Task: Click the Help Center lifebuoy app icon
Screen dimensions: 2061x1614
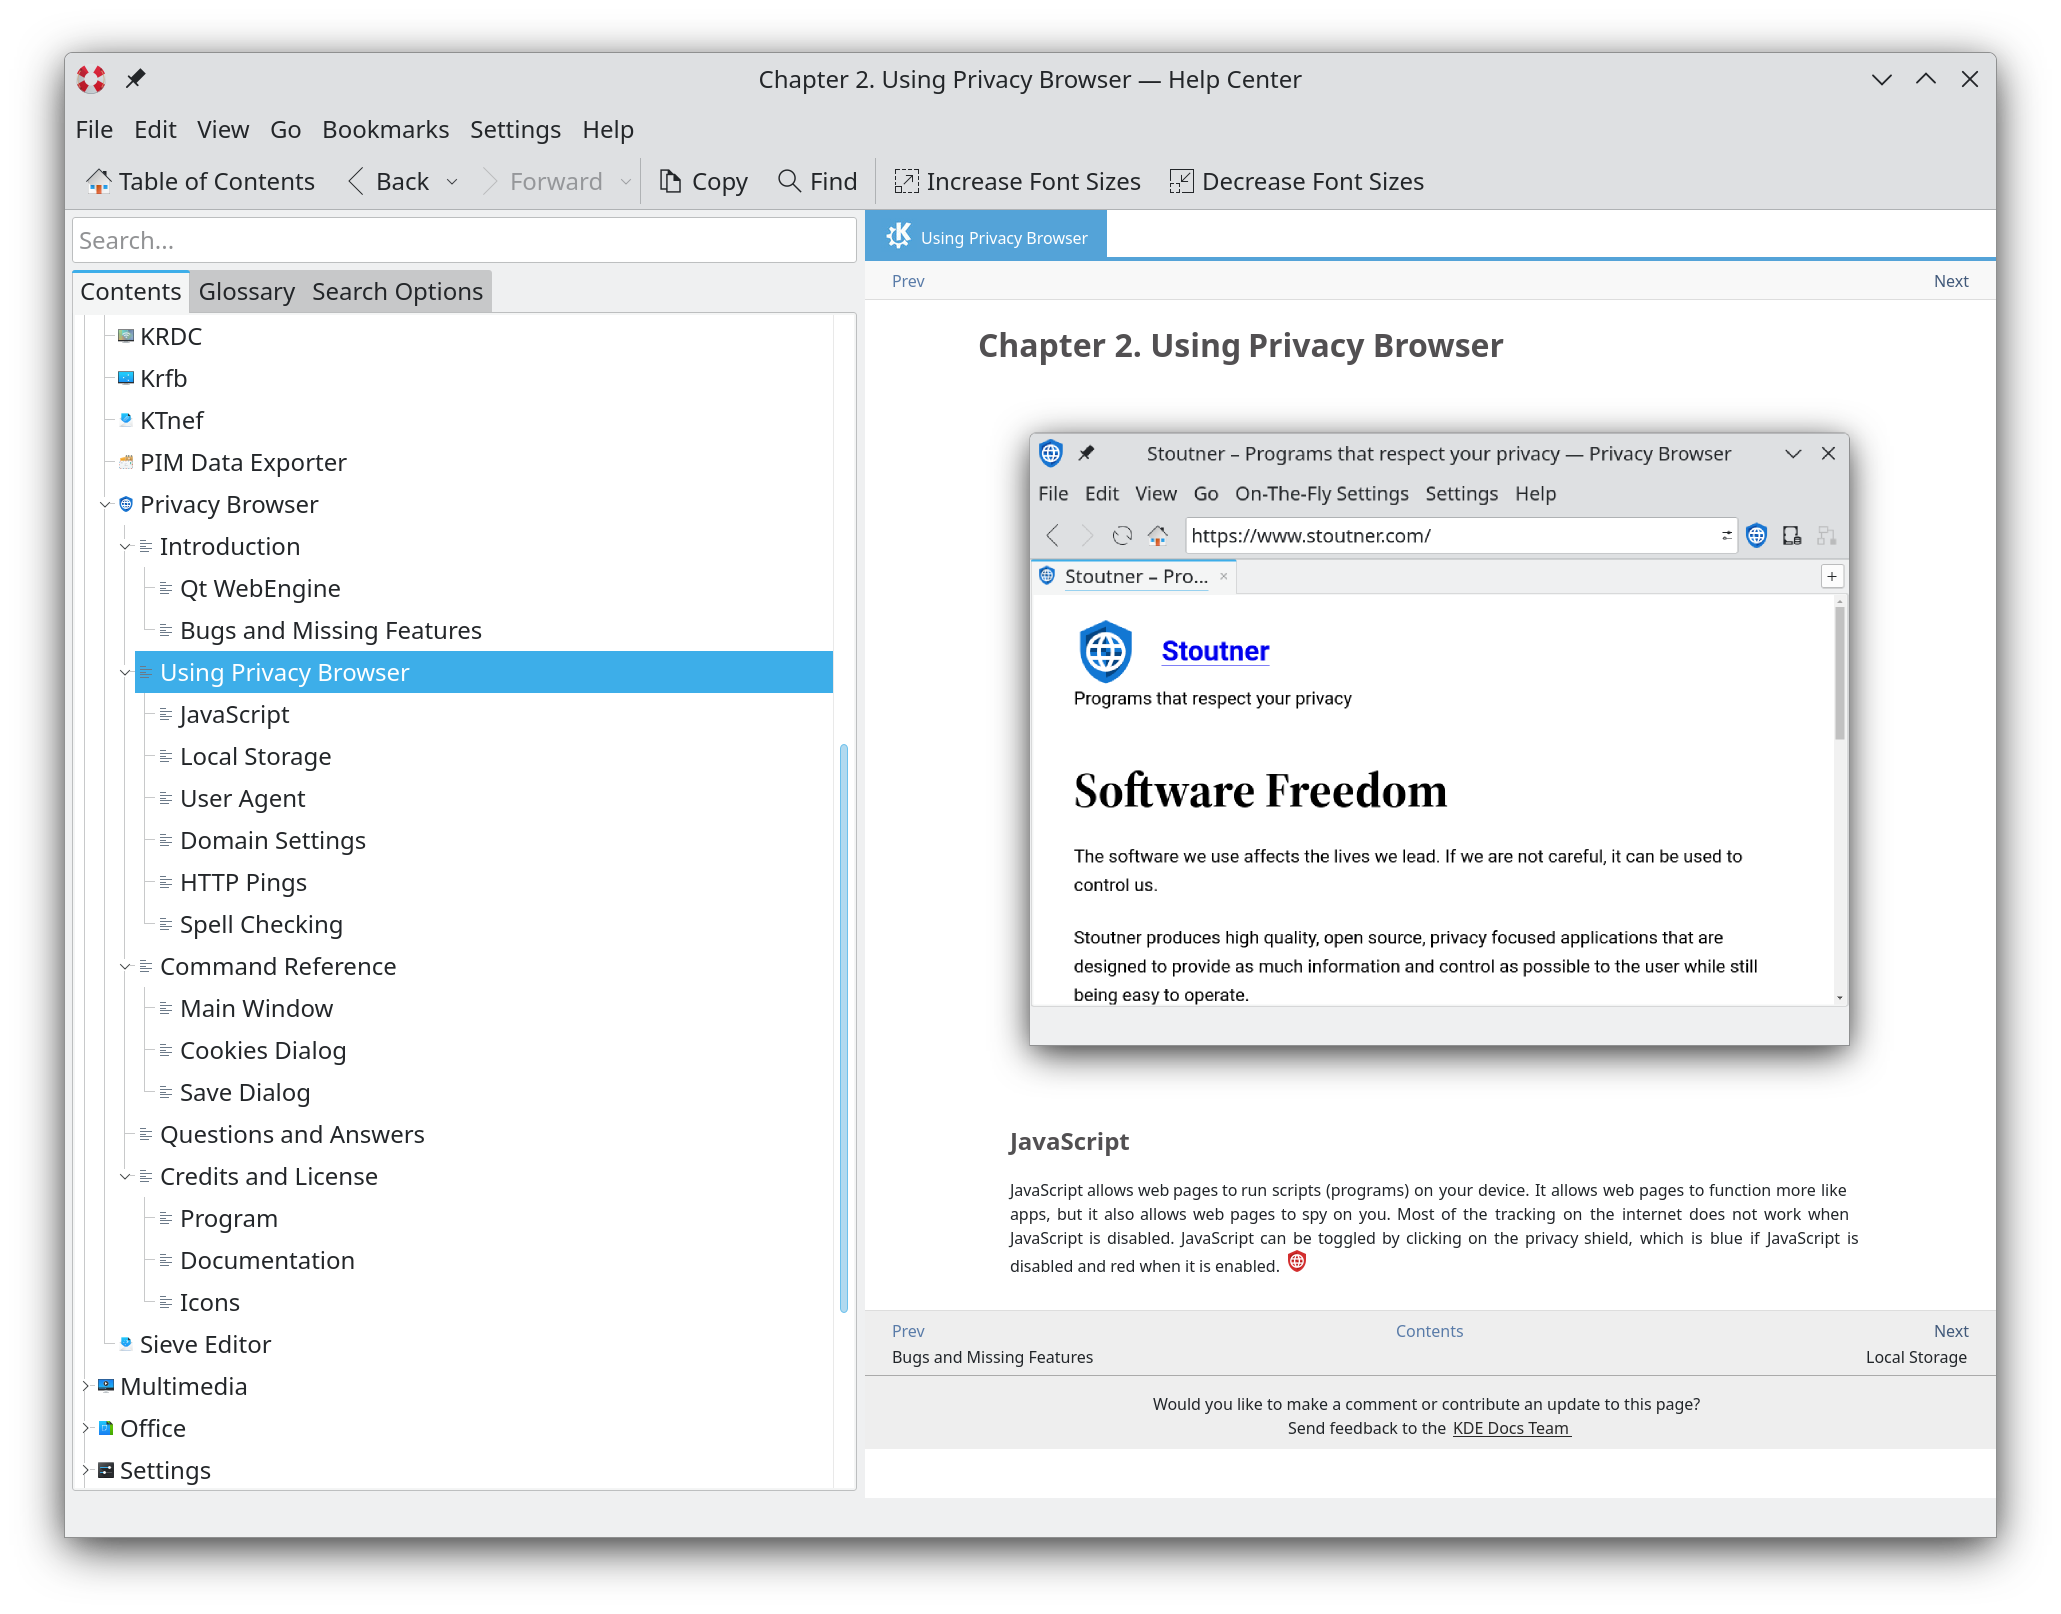Action: tap(91, 79)
